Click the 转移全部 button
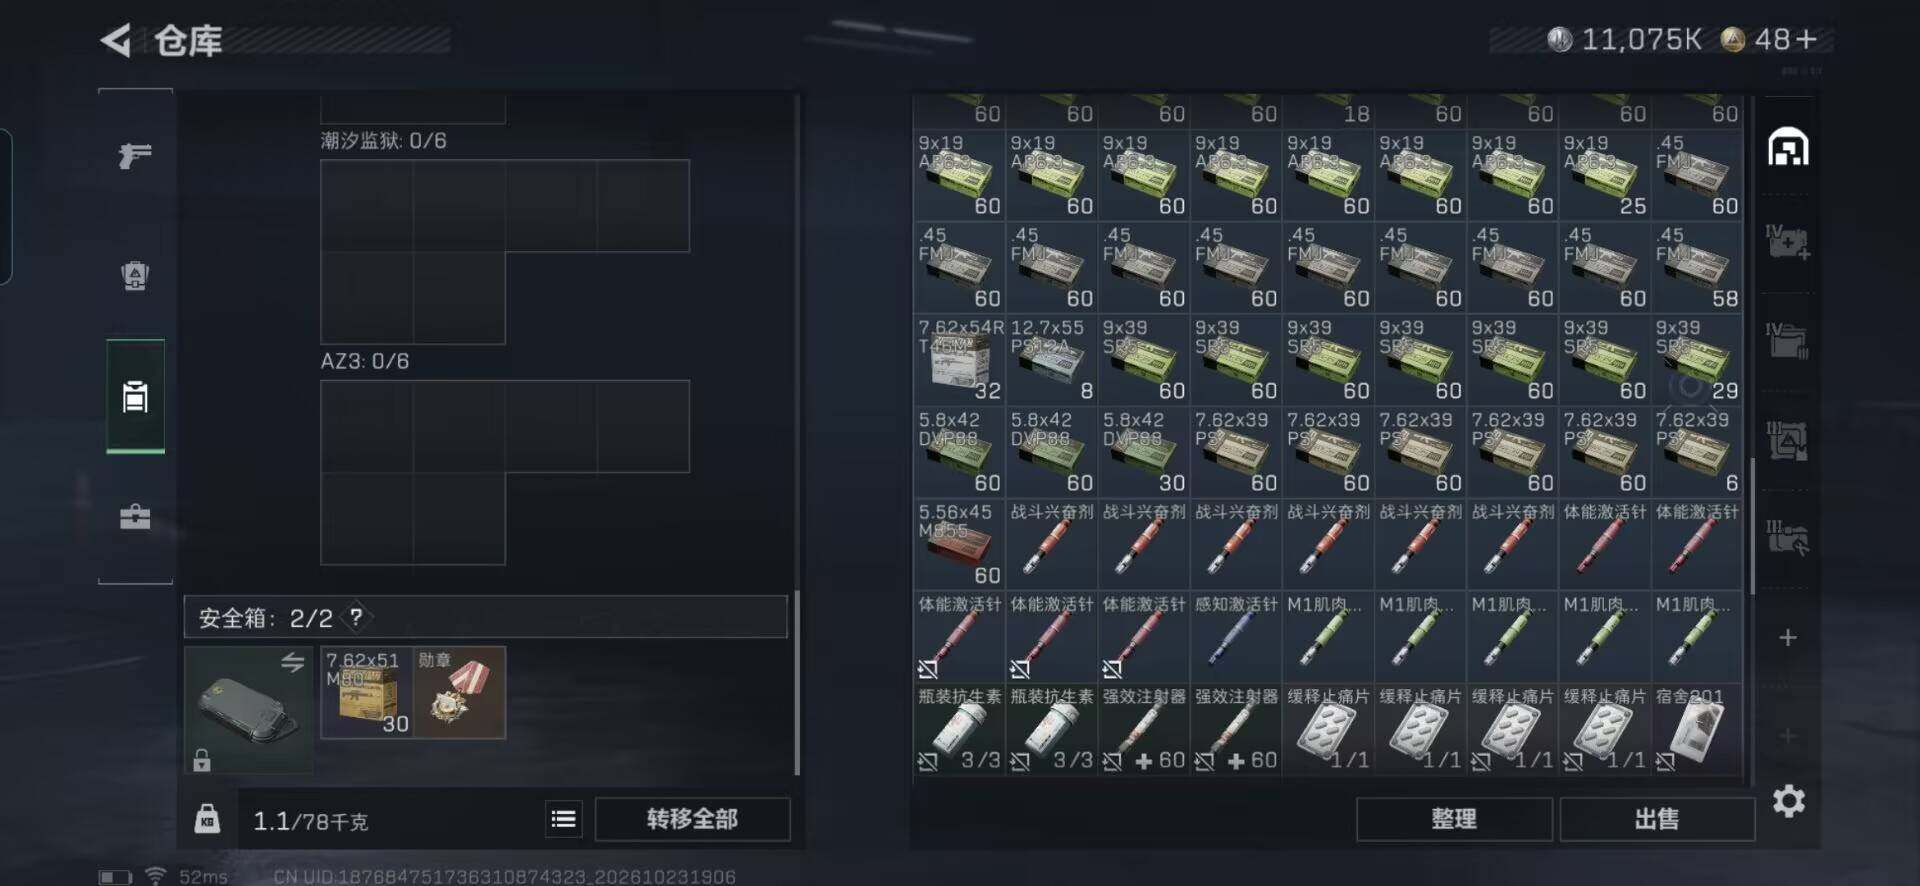Screen dimensions: 1920x886 692,819
